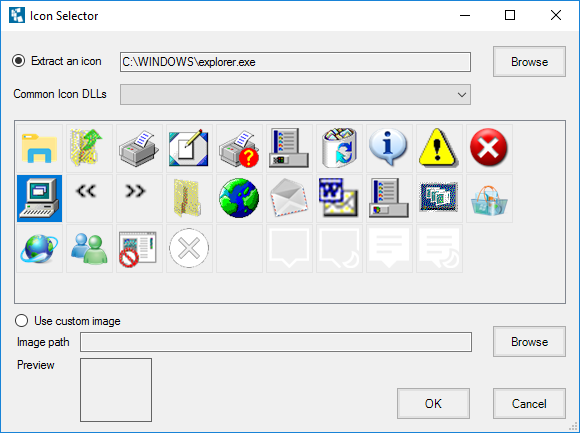
Task: Select the double left chevron icon
Action: point(90,199)
